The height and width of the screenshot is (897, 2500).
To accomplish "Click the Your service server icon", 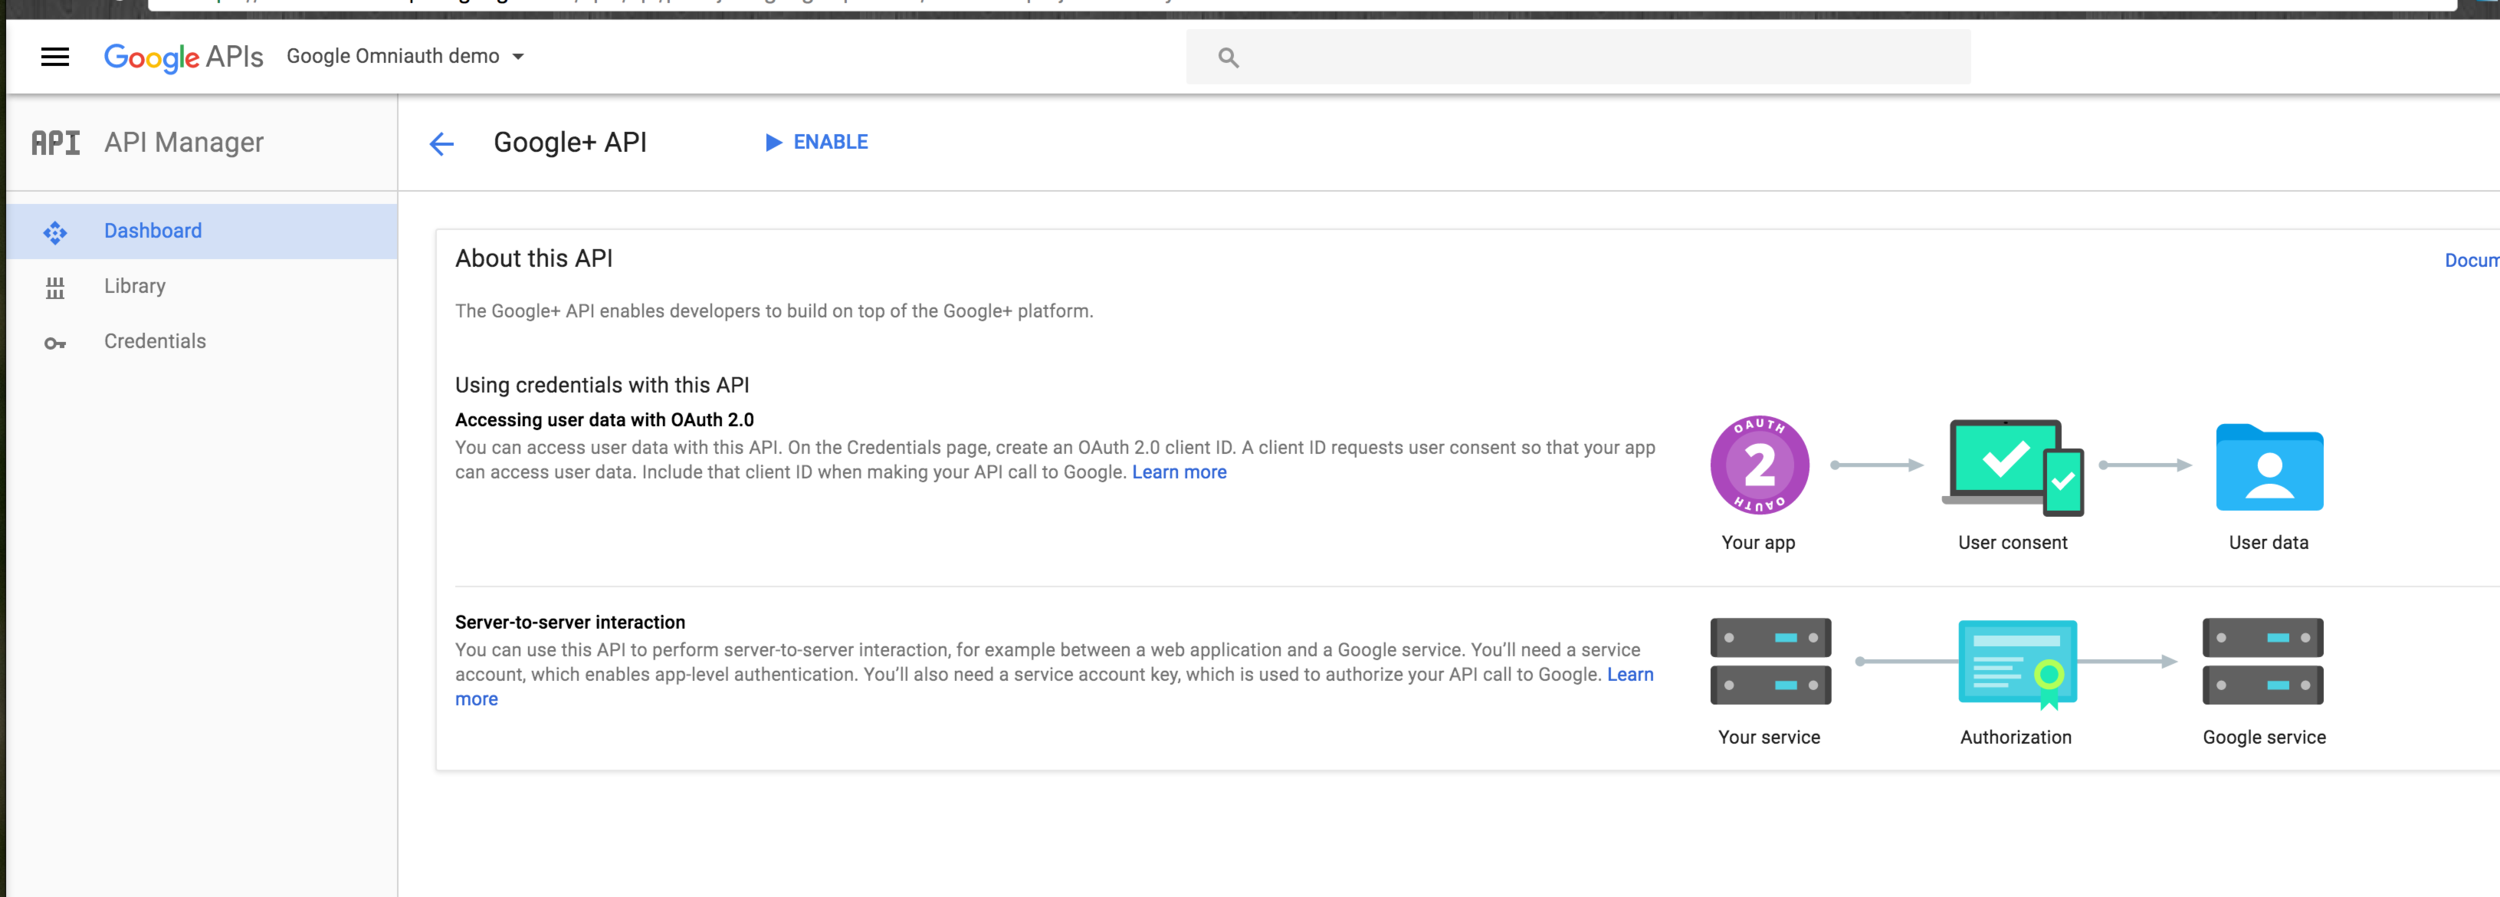I will tap(1770, 661).
